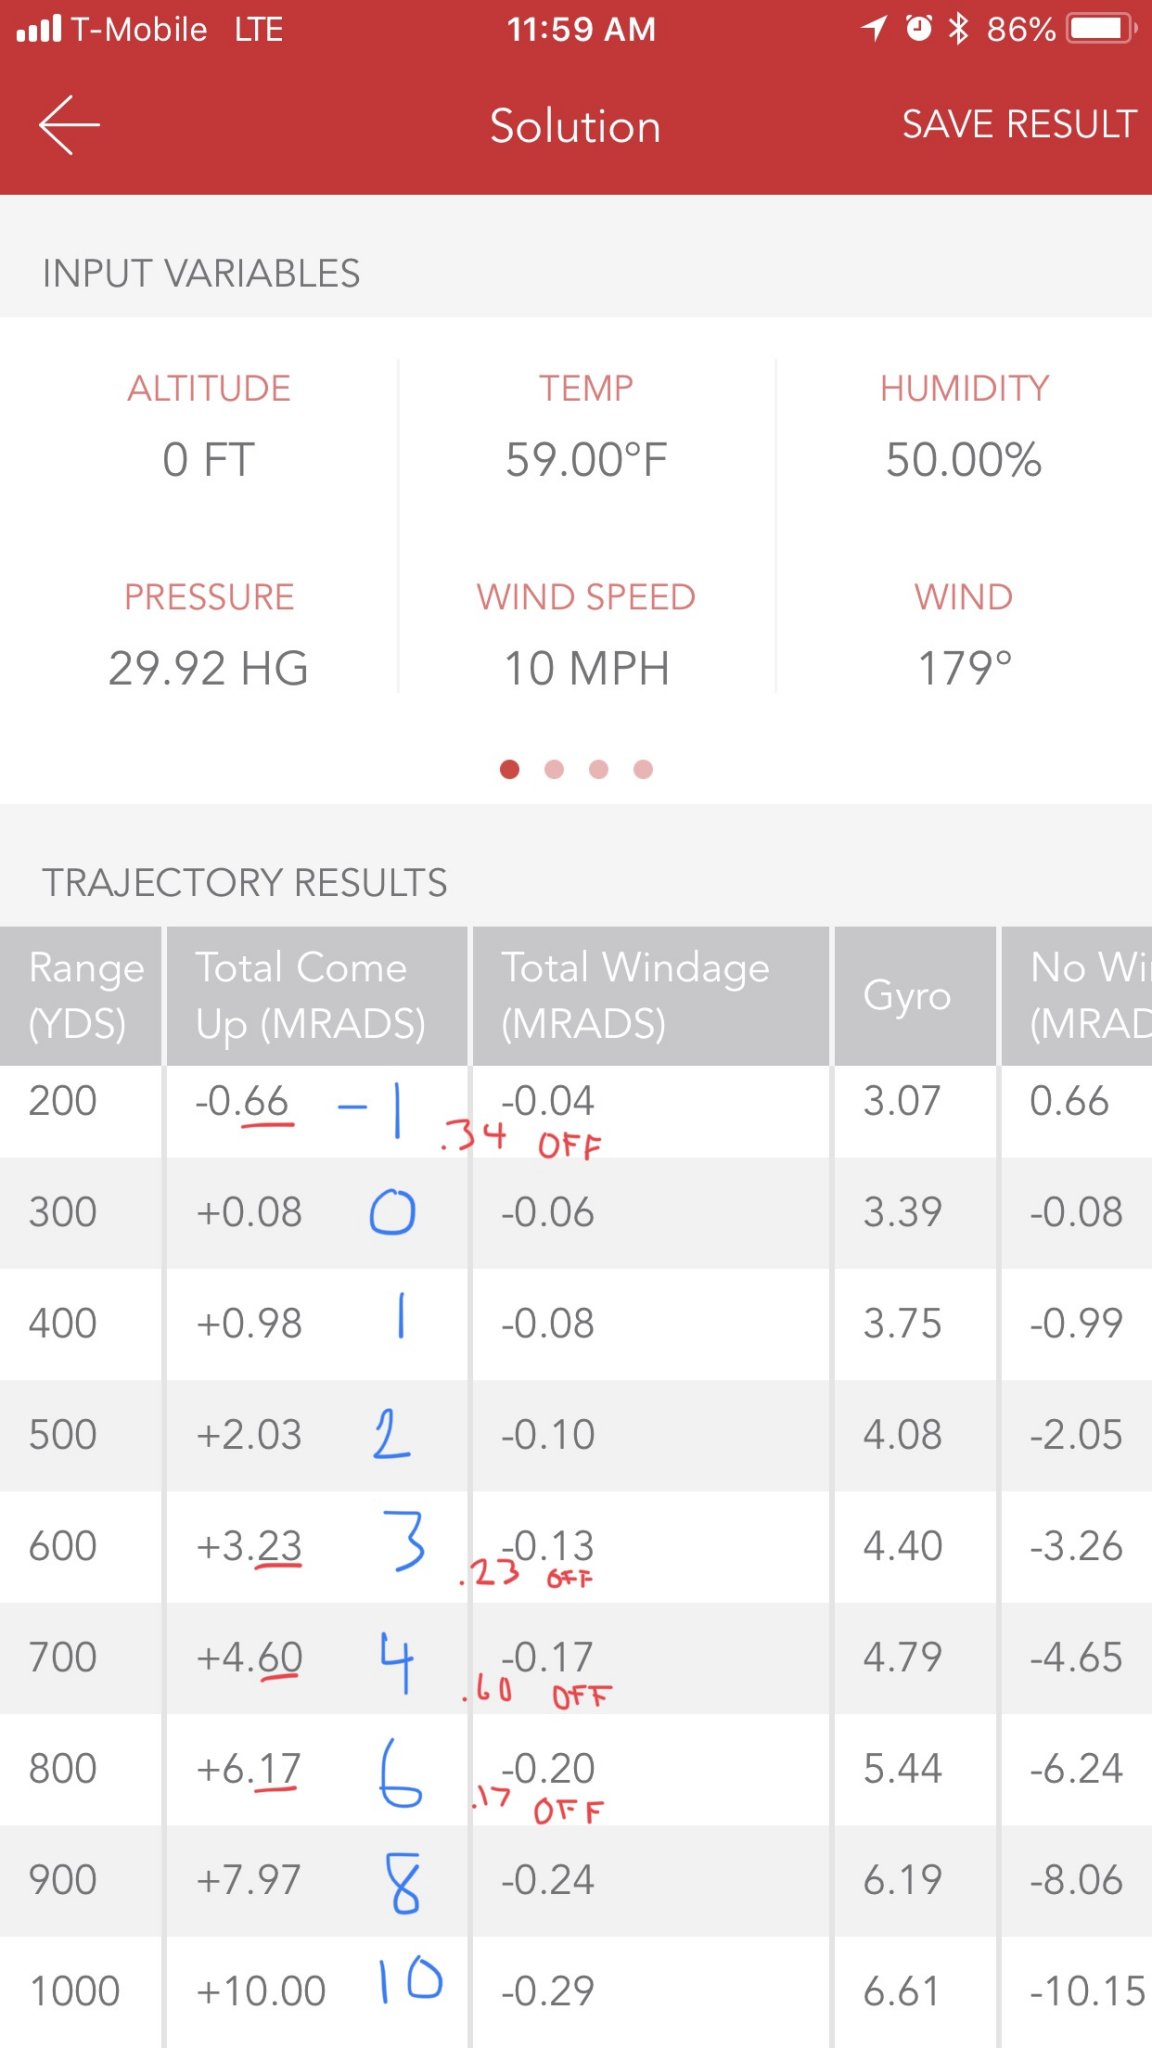Switch to the third page dot

pos(599,769)
